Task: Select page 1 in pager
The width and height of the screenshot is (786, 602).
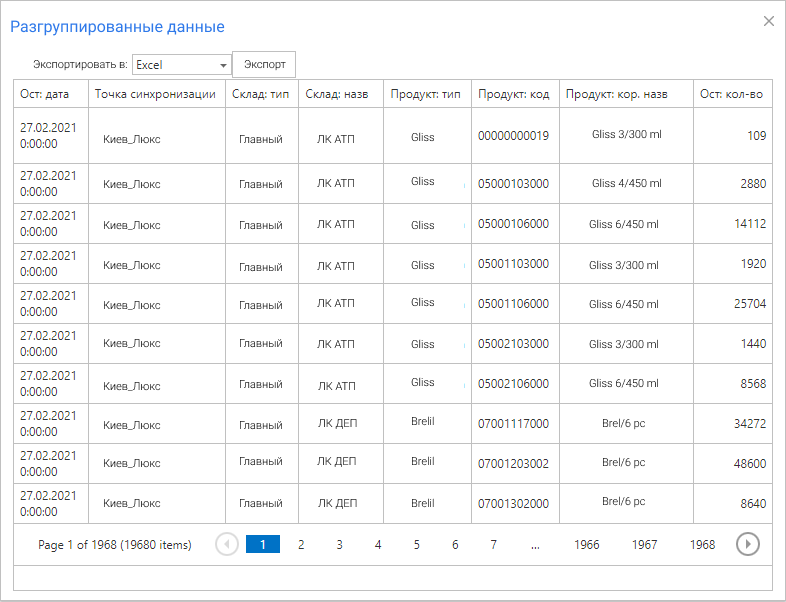Action: (263, 544)
